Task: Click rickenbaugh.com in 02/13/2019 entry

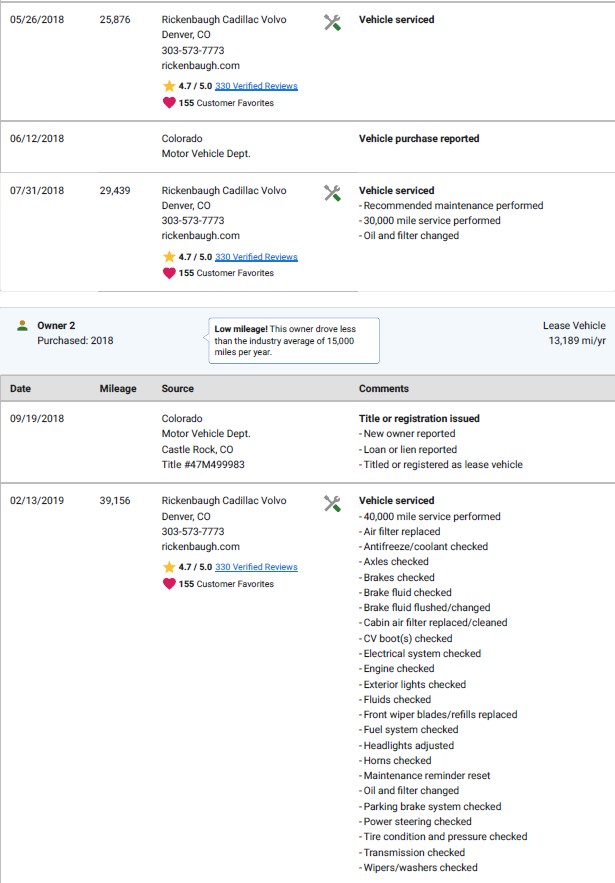Action: [200, 546]
